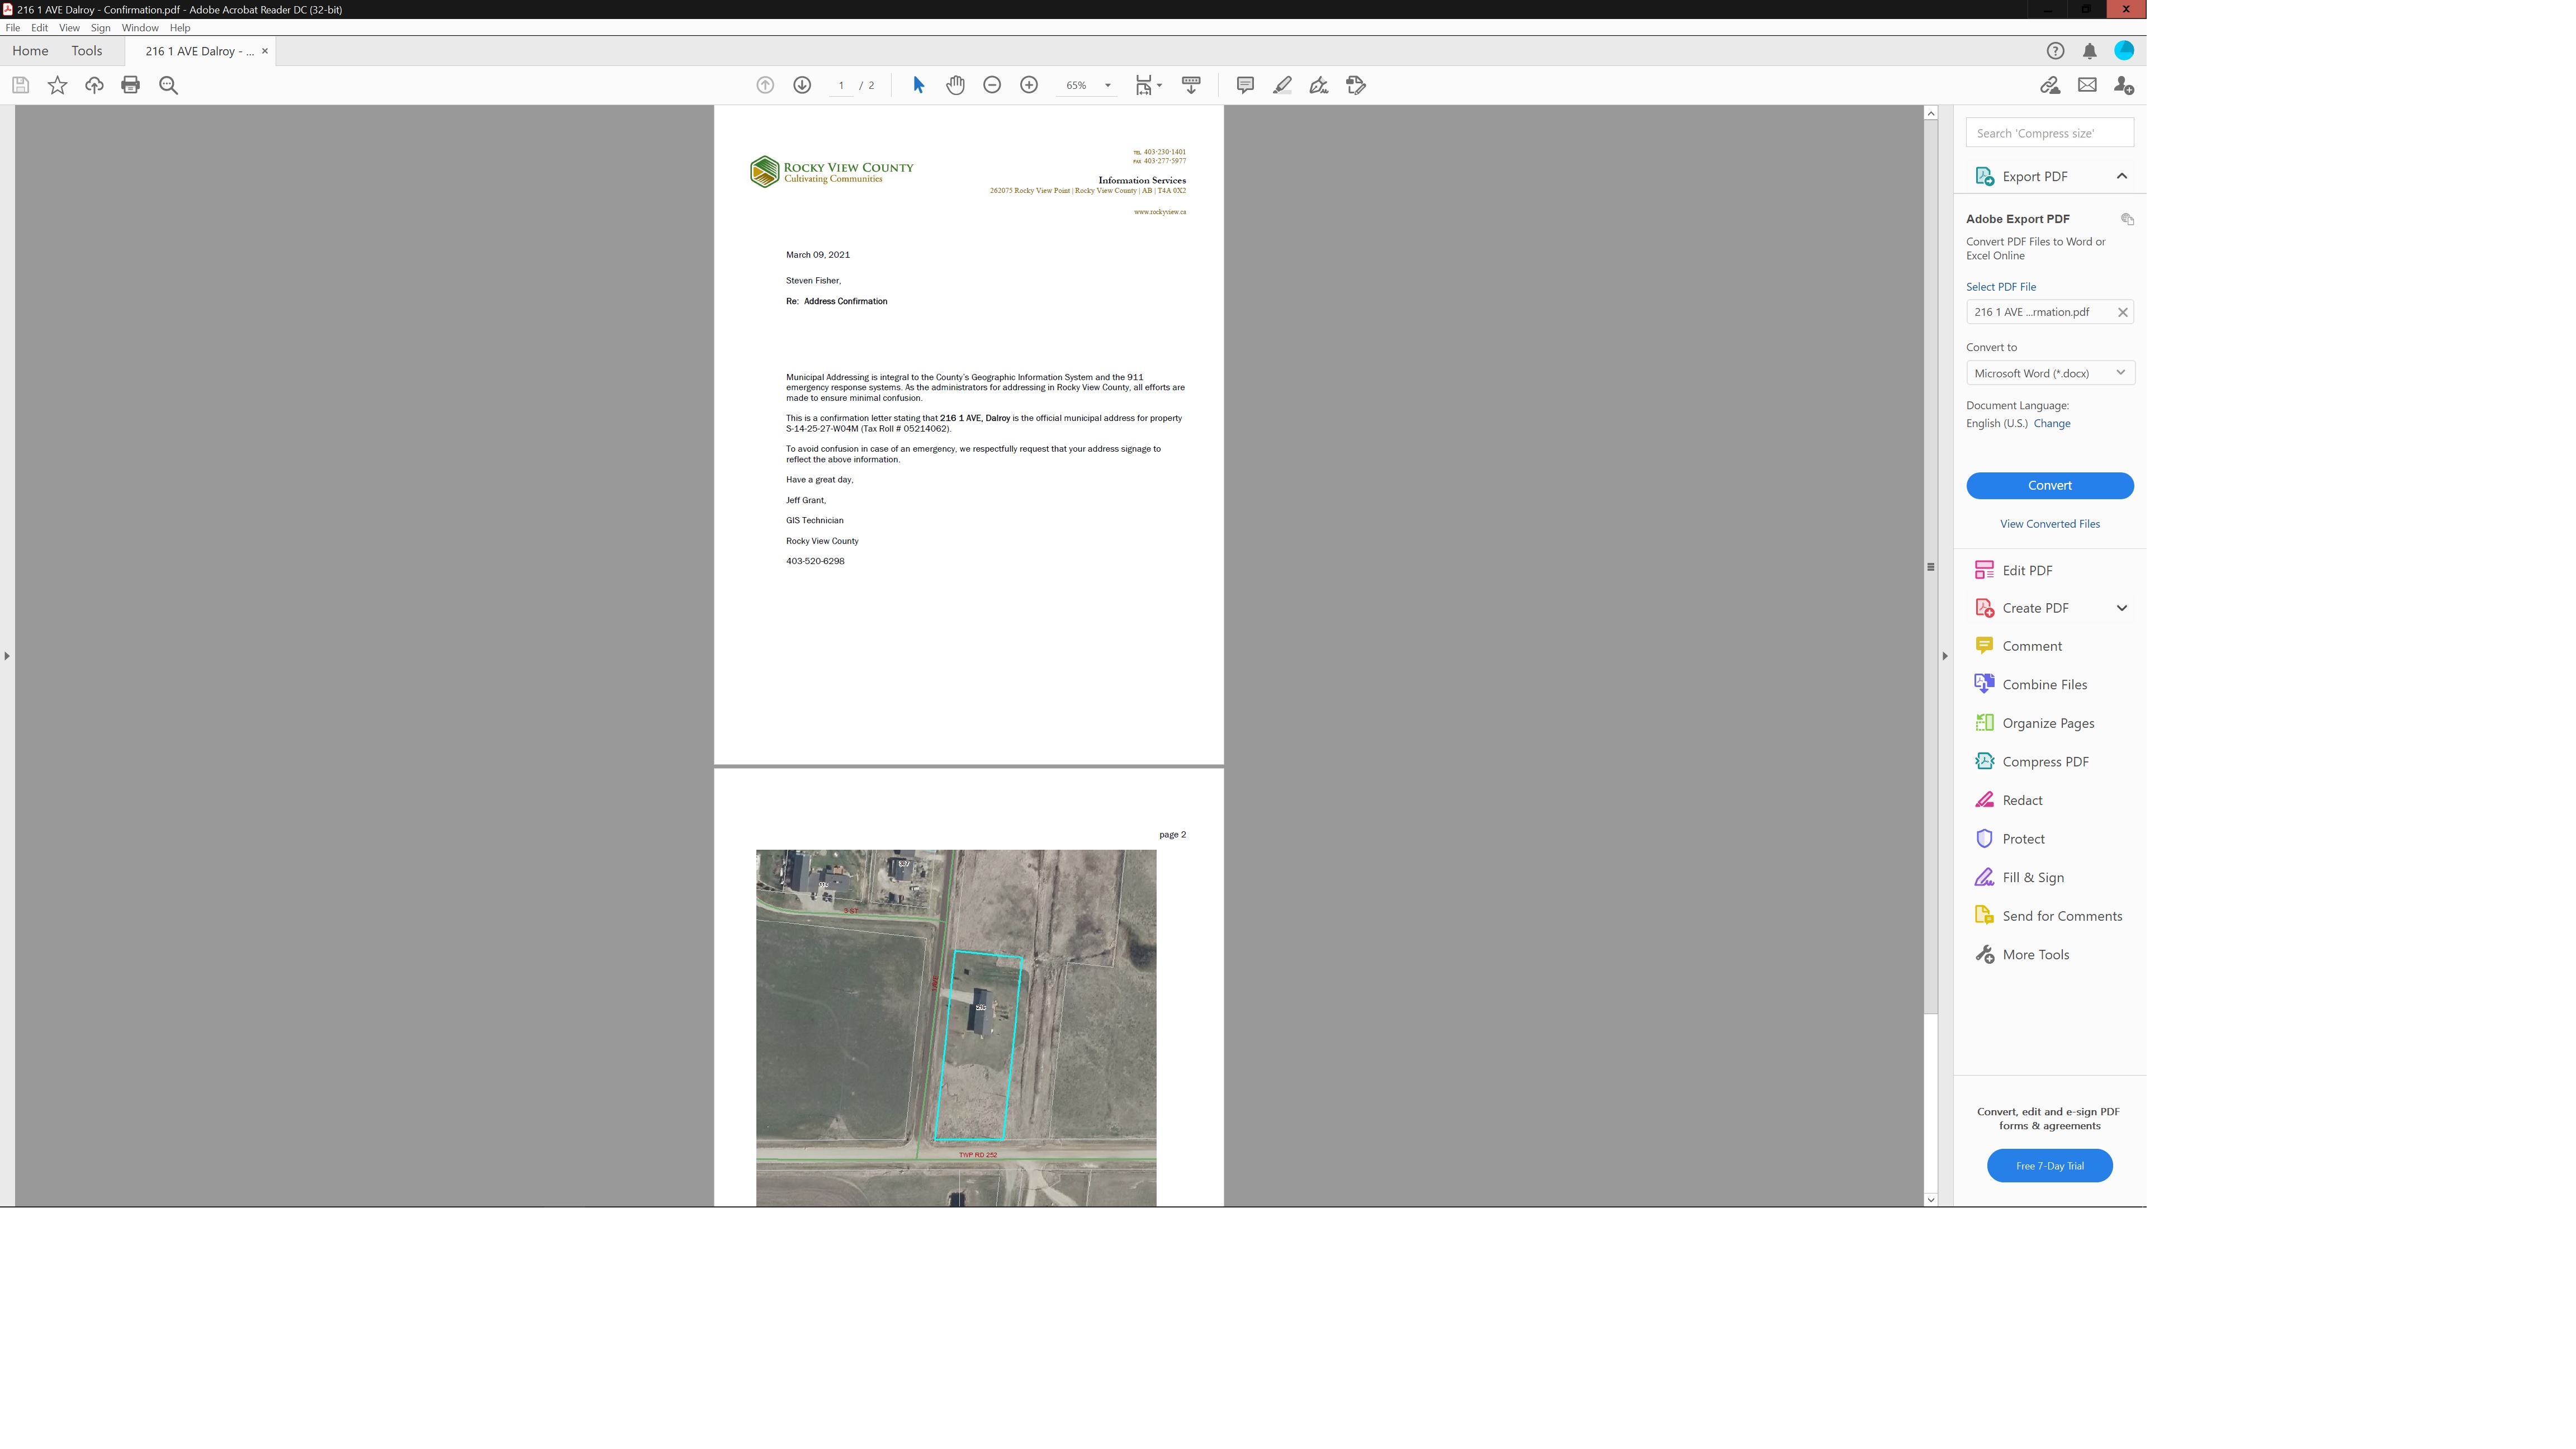2576x1449 pixels.
Task: Select the Hand pan tool
Action: (955, 85)
